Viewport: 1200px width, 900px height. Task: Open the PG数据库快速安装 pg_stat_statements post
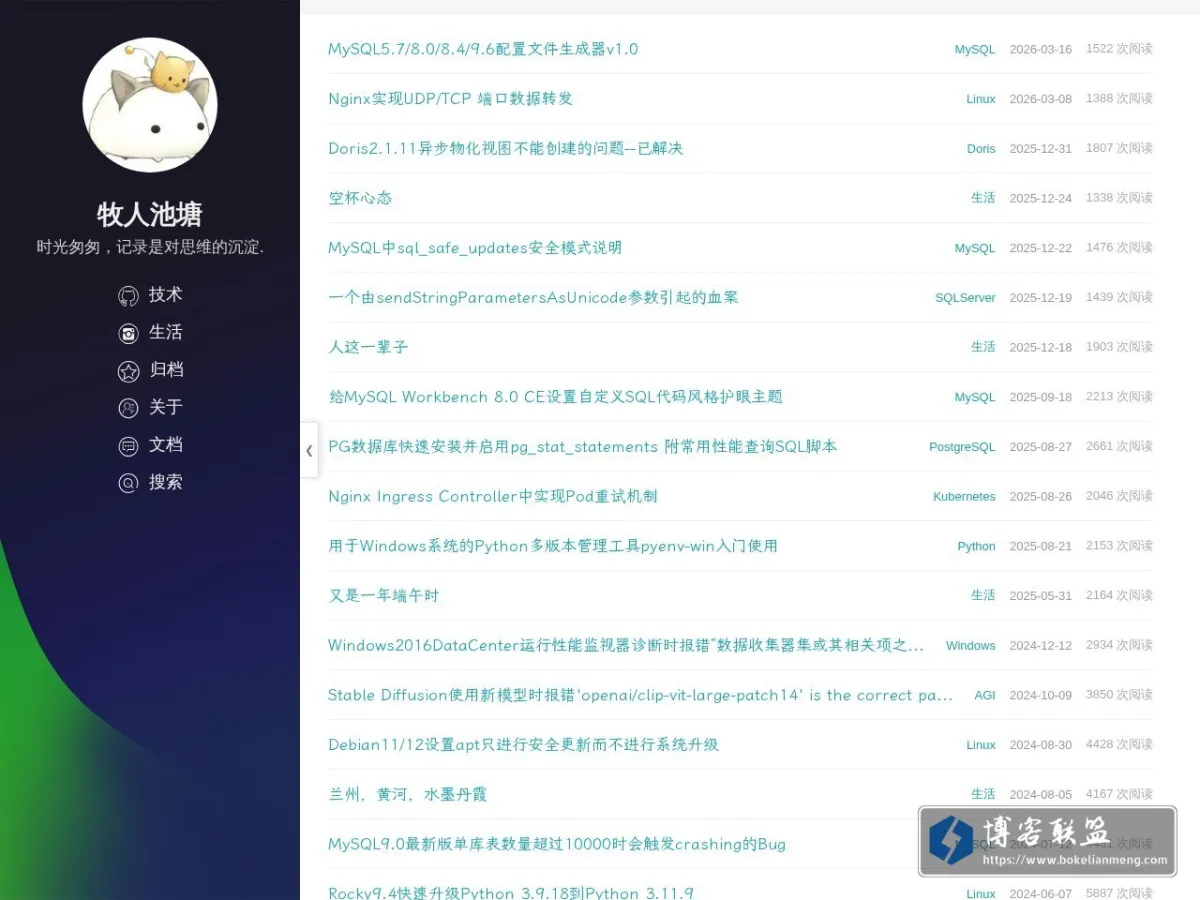[x=582, y=446]
